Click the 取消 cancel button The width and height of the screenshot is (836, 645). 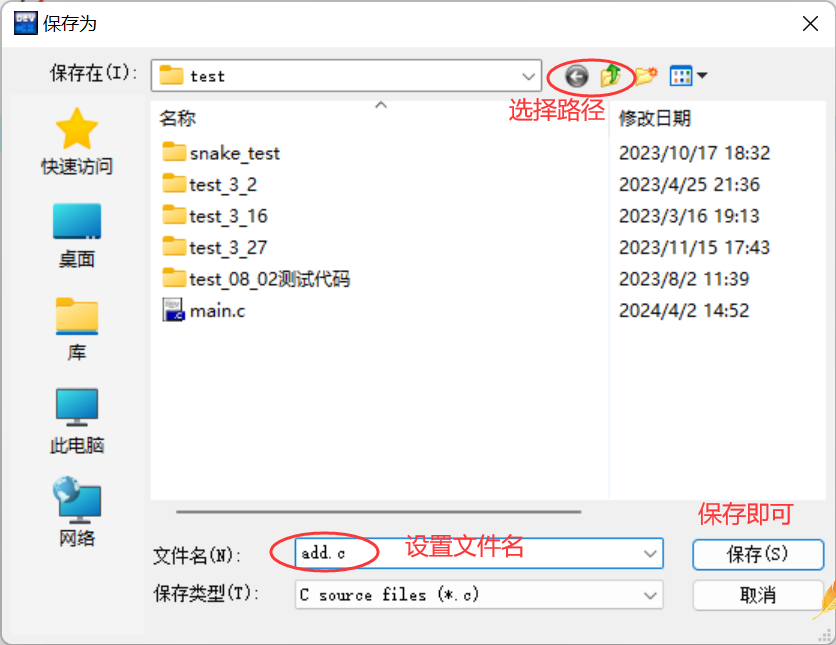tap(758, 595)
